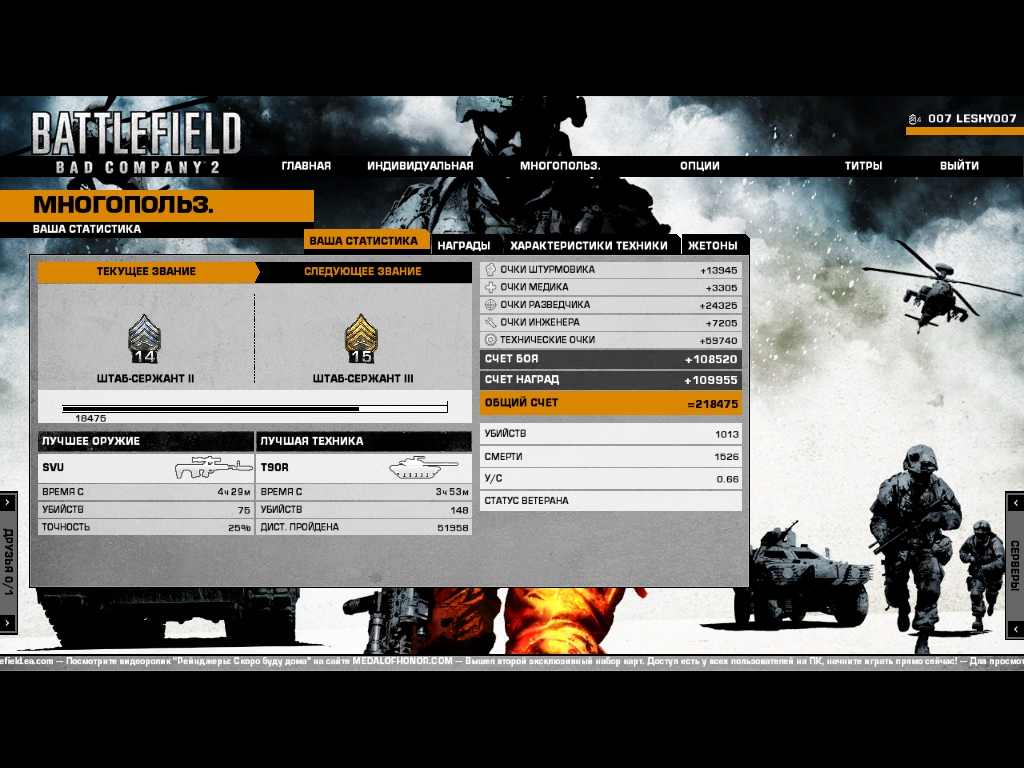
Task: Open the Награды tab
Action: (x=463, y=245)
